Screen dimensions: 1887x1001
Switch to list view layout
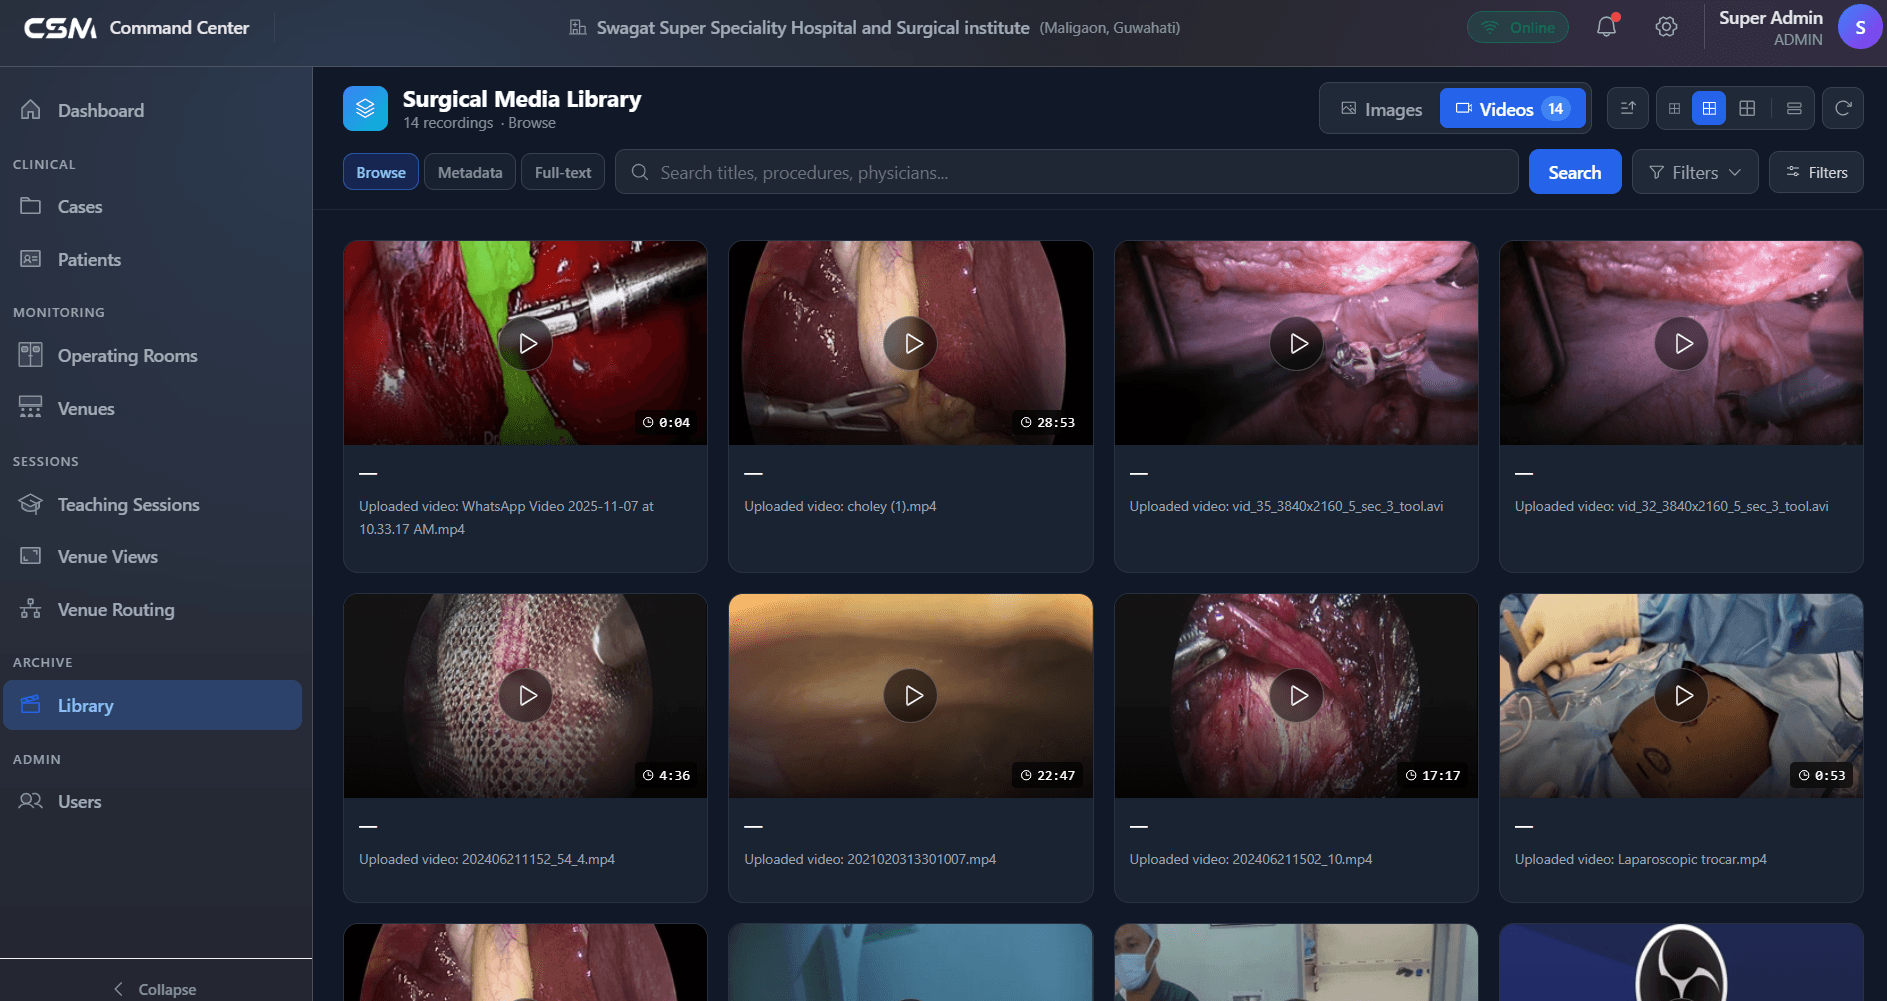coord(1794,108)
